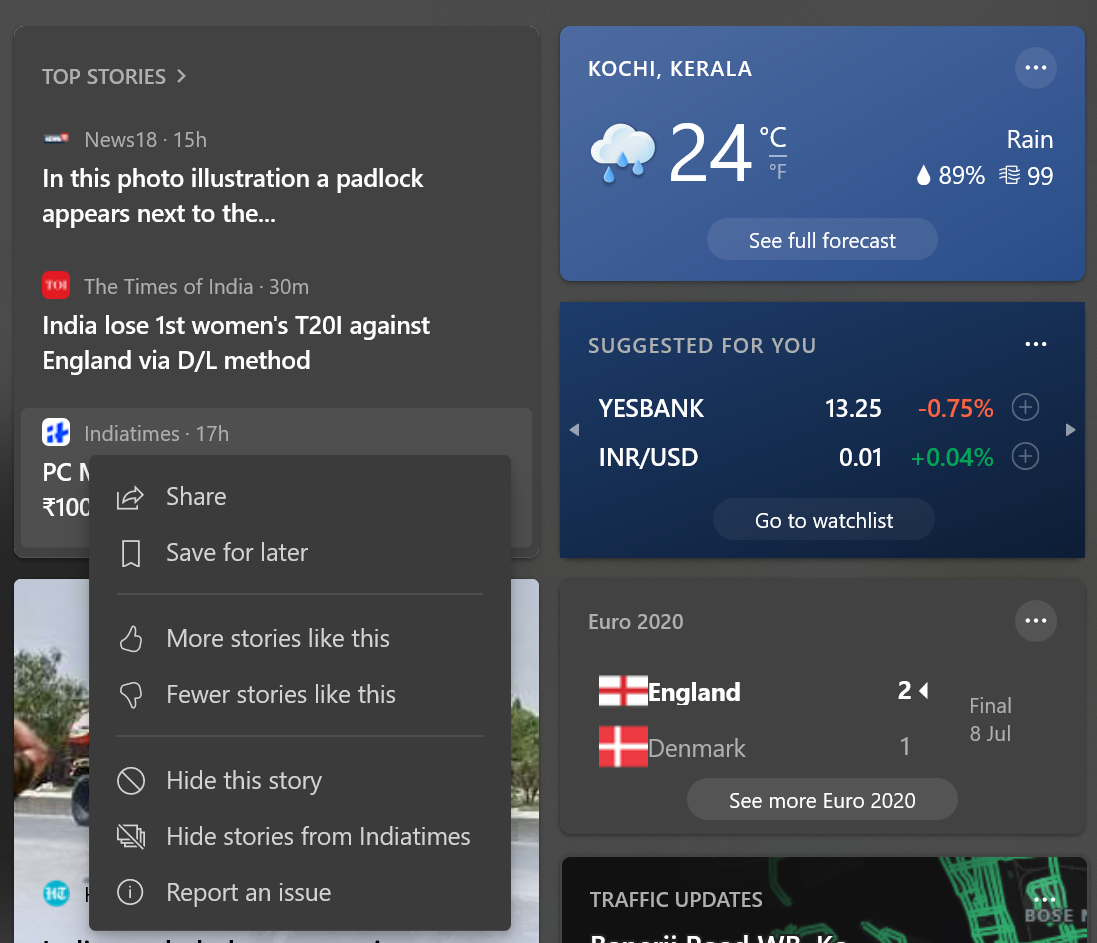This screenshot has width=1097, height=943.
Task: Switch temperature unit to Fahrenheit
Action: [777, 171]
